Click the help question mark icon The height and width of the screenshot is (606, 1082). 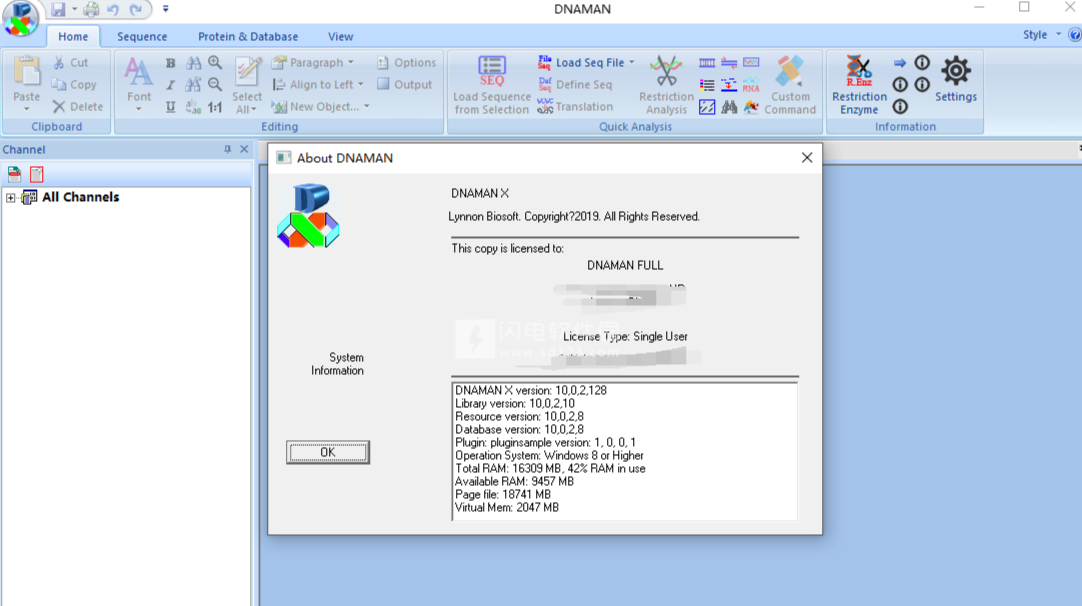point(1074,35)
